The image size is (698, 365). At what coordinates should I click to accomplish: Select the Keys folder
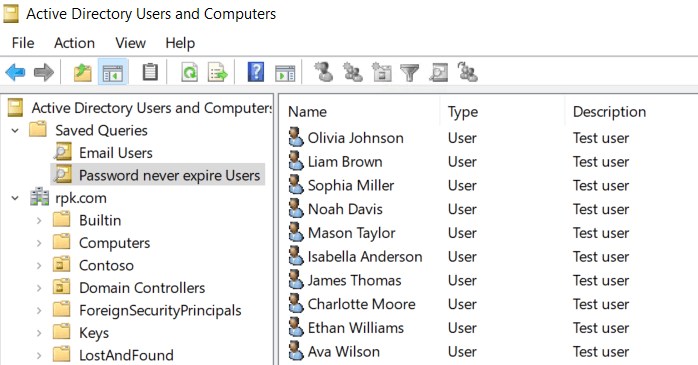tap(94, 333)
